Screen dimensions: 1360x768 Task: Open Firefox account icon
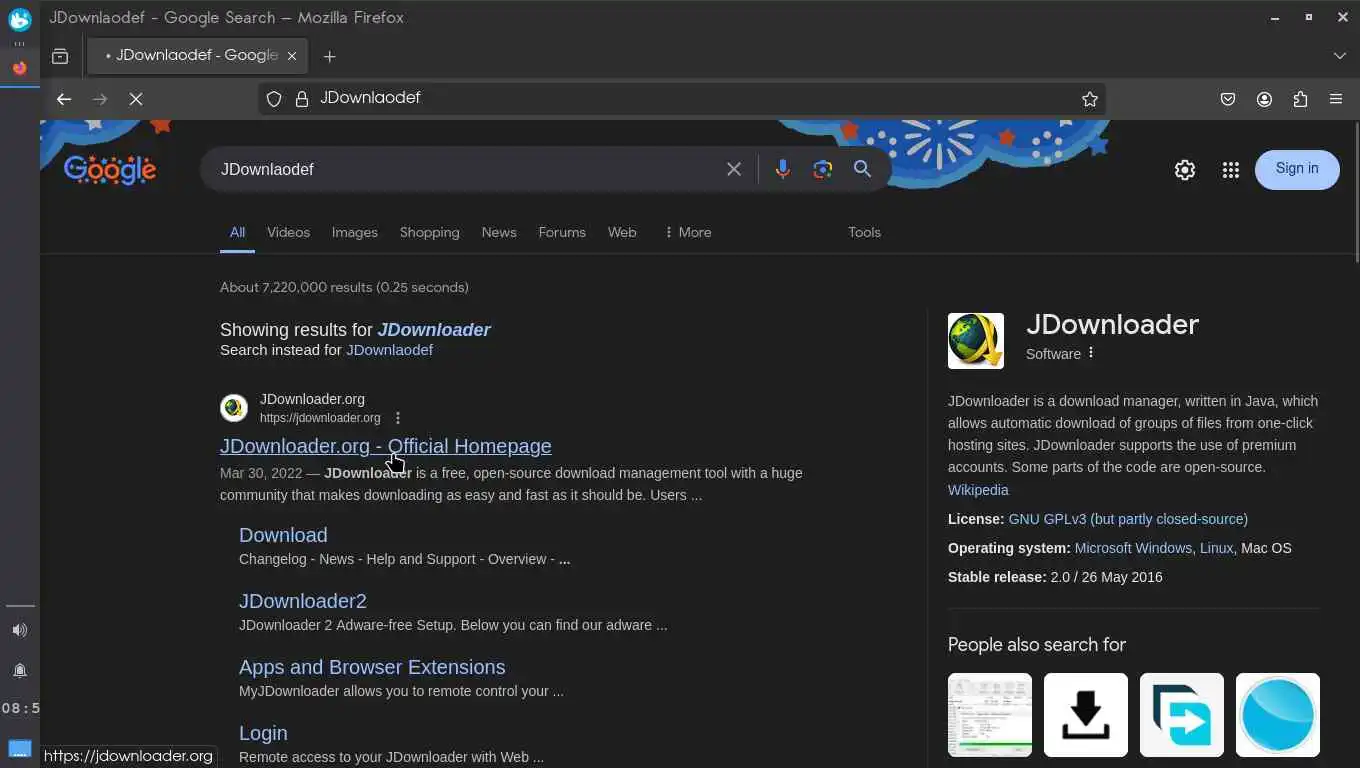1264,99
